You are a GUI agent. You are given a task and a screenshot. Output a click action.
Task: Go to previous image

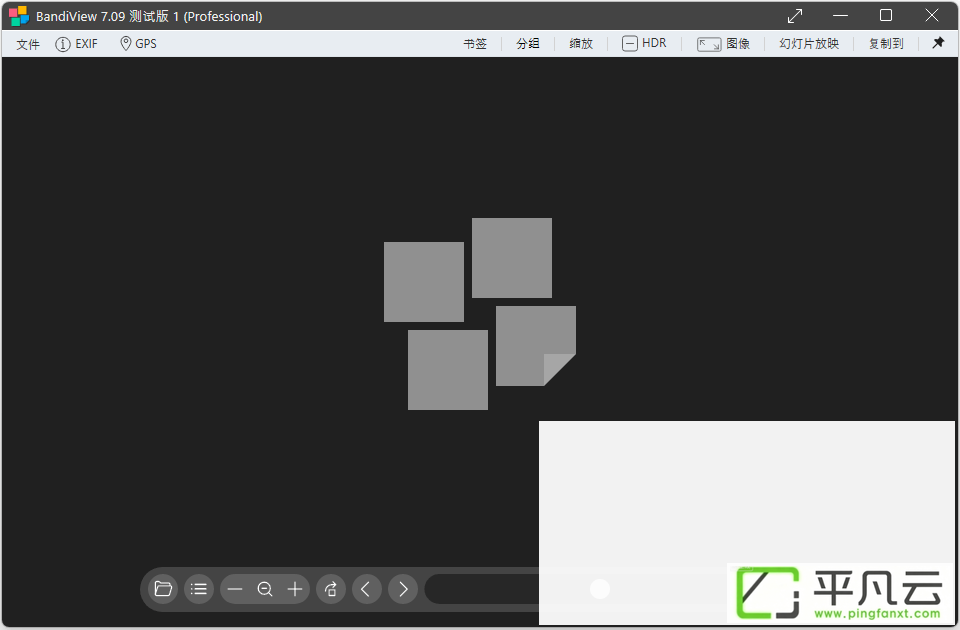coord(367,589)
